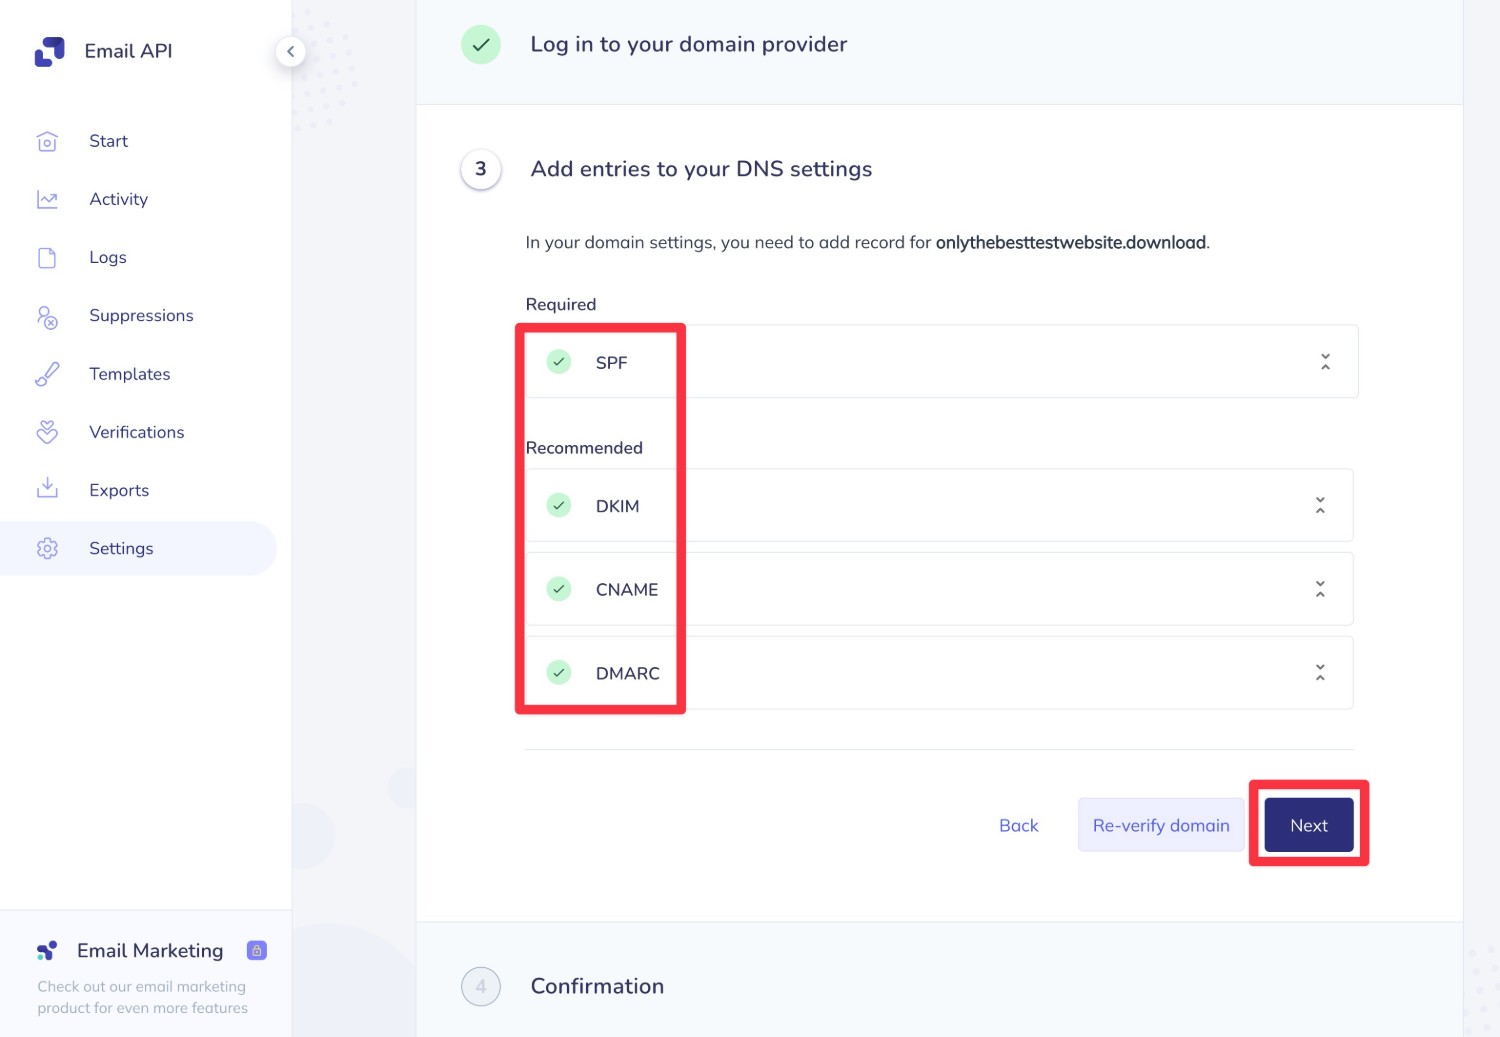
Task: Collapse the sidebar with the chevron button
Action: (290, 51)
